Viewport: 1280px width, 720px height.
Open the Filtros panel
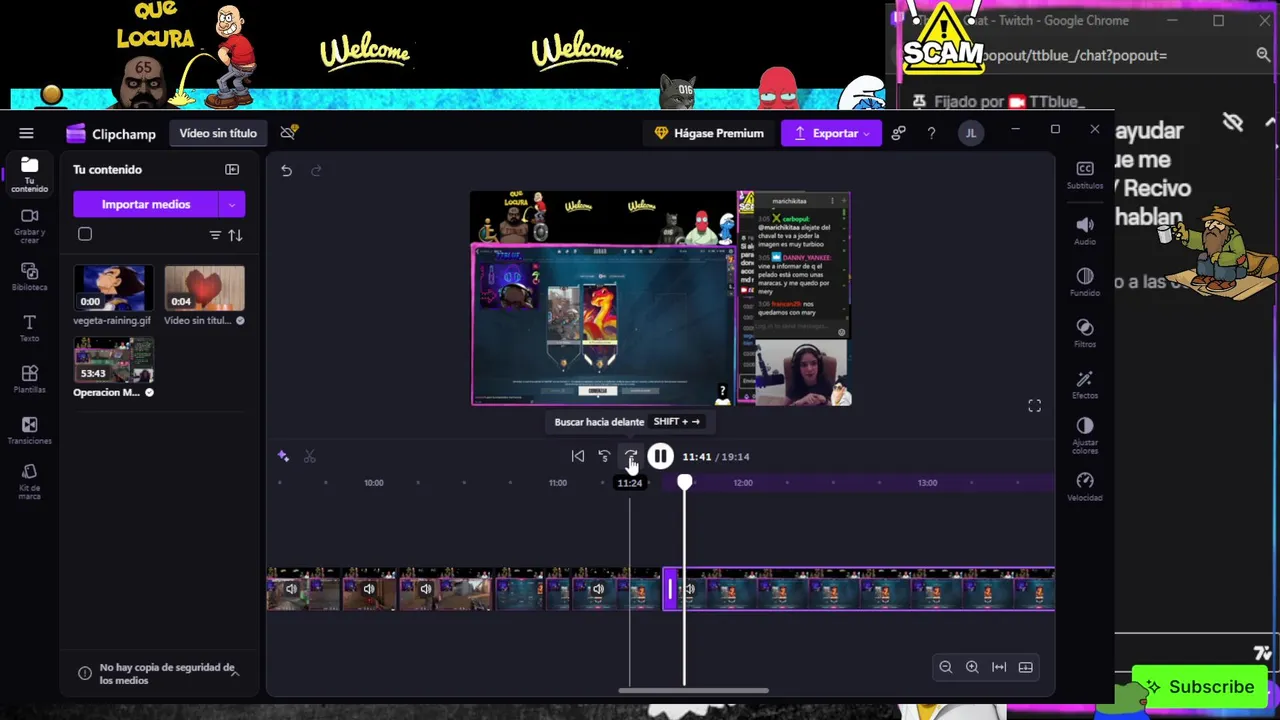tap(1085, 333)
